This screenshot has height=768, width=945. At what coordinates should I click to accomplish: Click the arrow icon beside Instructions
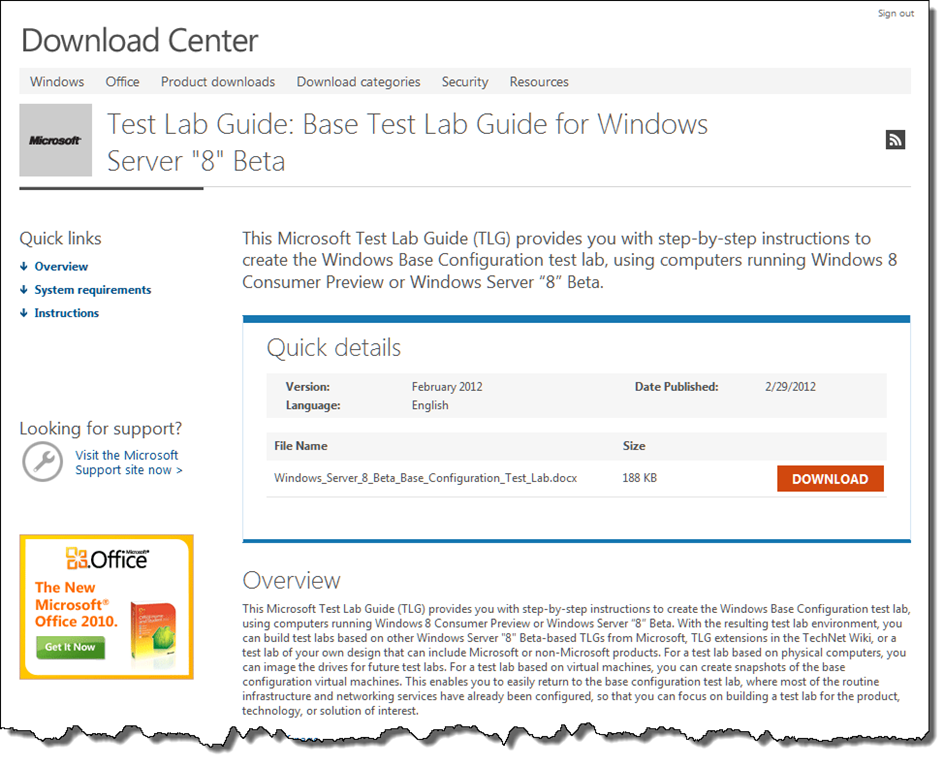pyautogui.click(x=24, y=313)
